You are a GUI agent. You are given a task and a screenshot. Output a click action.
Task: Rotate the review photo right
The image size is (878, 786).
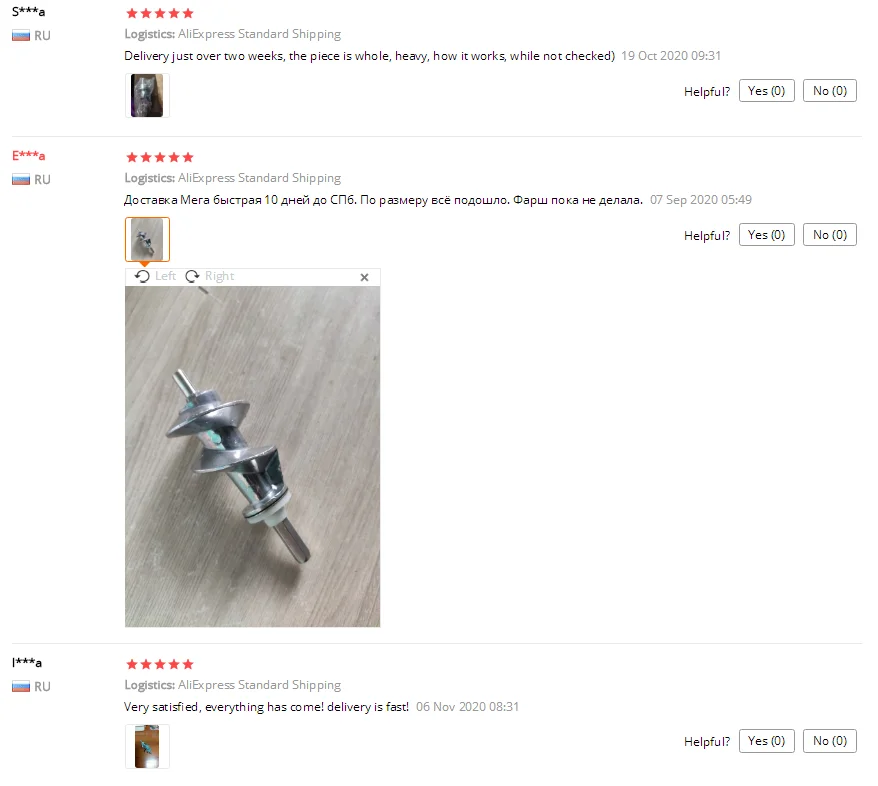point(209,277)
